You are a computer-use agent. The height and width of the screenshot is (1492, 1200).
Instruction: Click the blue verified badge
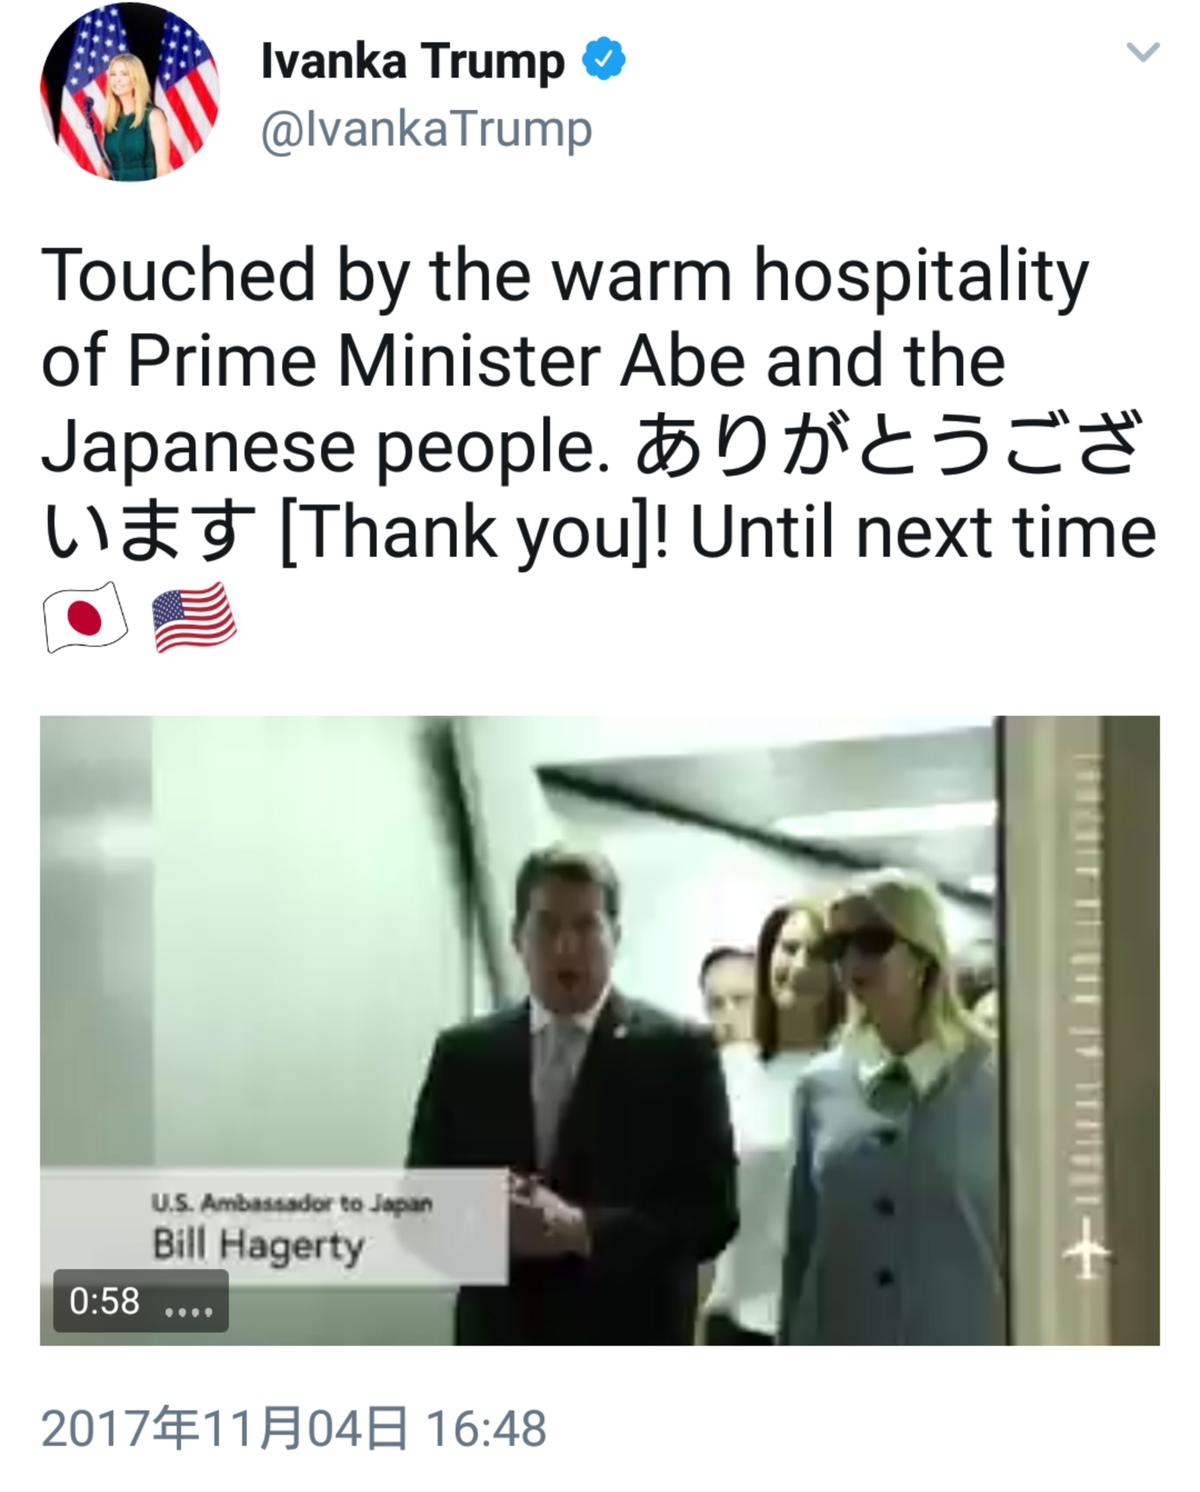coord(604,60)
